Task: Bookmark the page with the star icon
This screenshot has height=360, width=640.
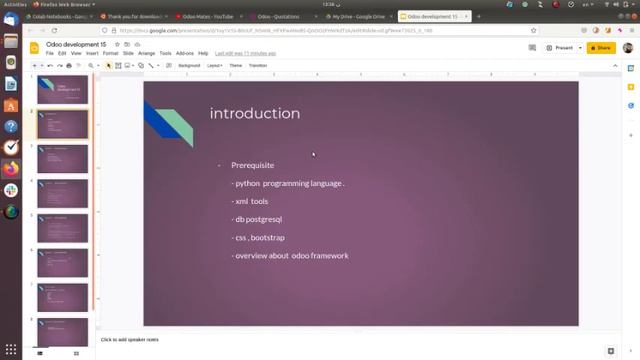Action: pos(533,31)
